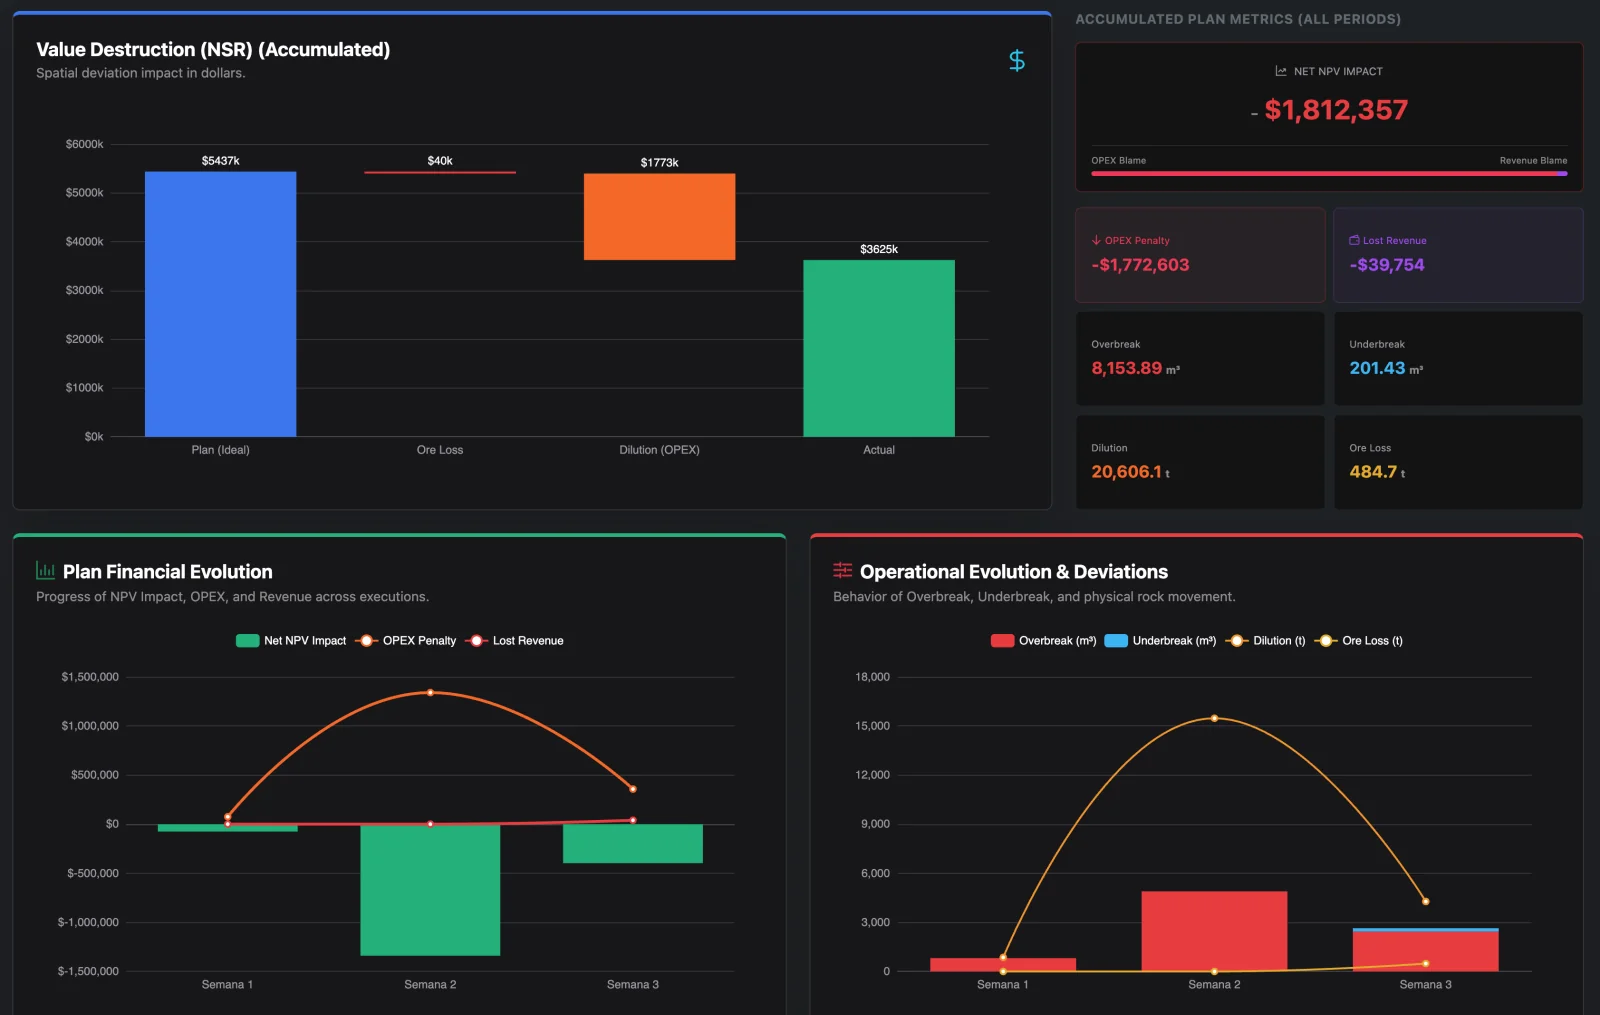This screenshot has width=1600, height=1015.
Task: Click the Value Destruction (NSR) (Accumulated) title
Action: [213, 49]
